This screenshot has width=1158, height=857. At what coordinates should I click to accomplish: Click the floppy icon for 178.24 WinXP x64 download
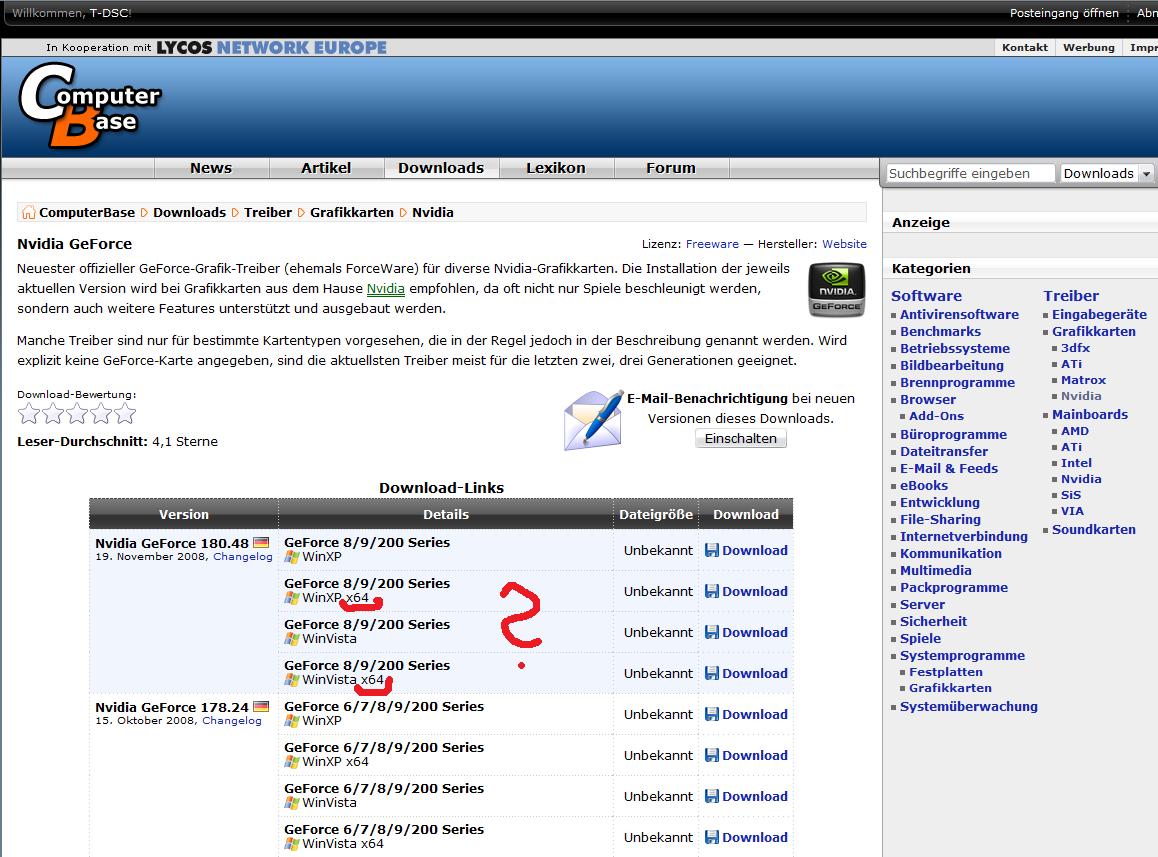[x=711, y=755]
